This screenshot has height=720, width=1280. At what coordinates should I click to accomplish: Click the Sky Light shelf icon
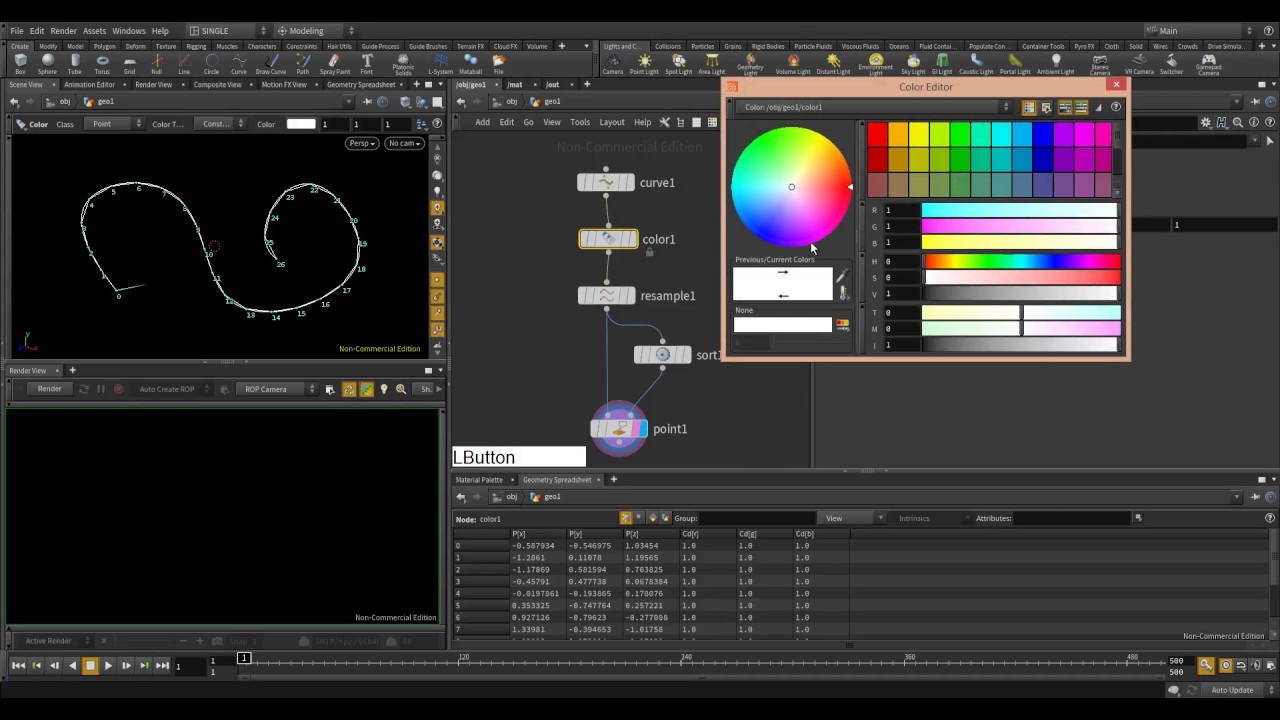point(913,64)
